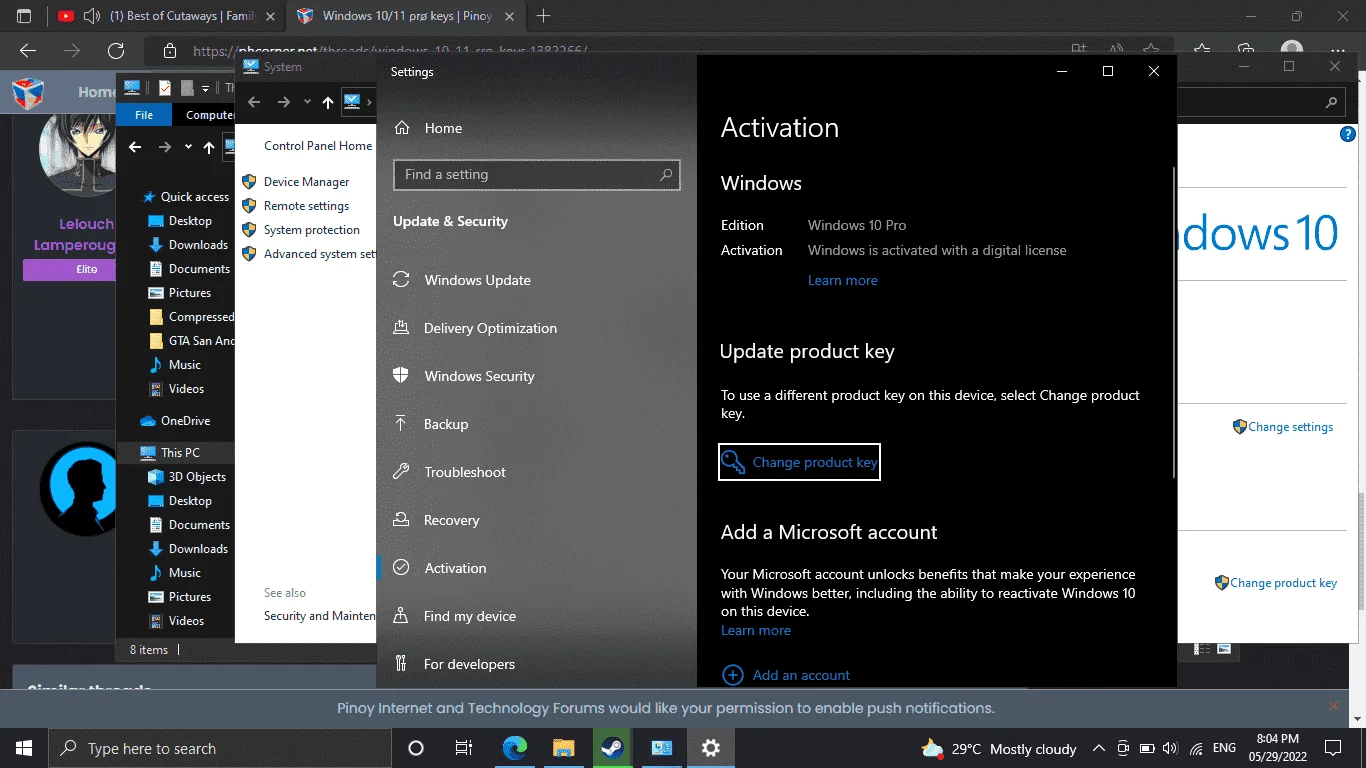Open Windows Update settings page

(477, 280)
